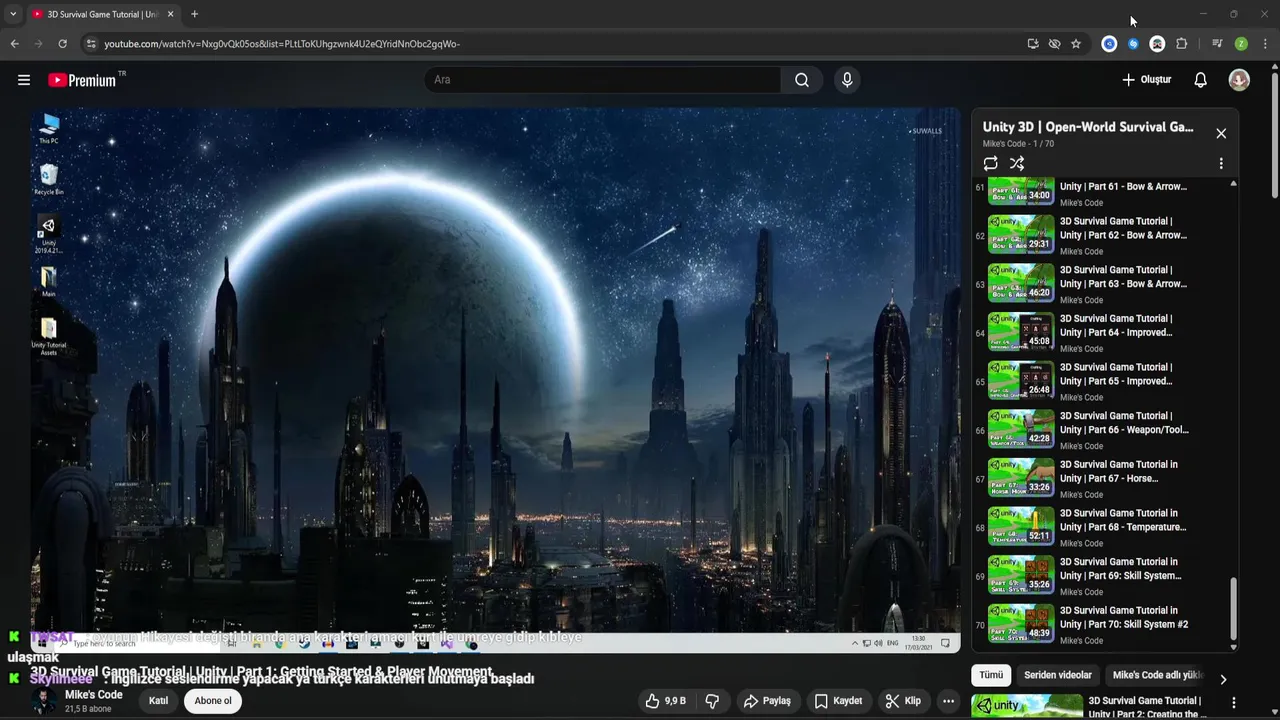The width and height of the screenshot is (1280, 720).
Task: Open media control button in toolbar
Action: click(1217, 44)
